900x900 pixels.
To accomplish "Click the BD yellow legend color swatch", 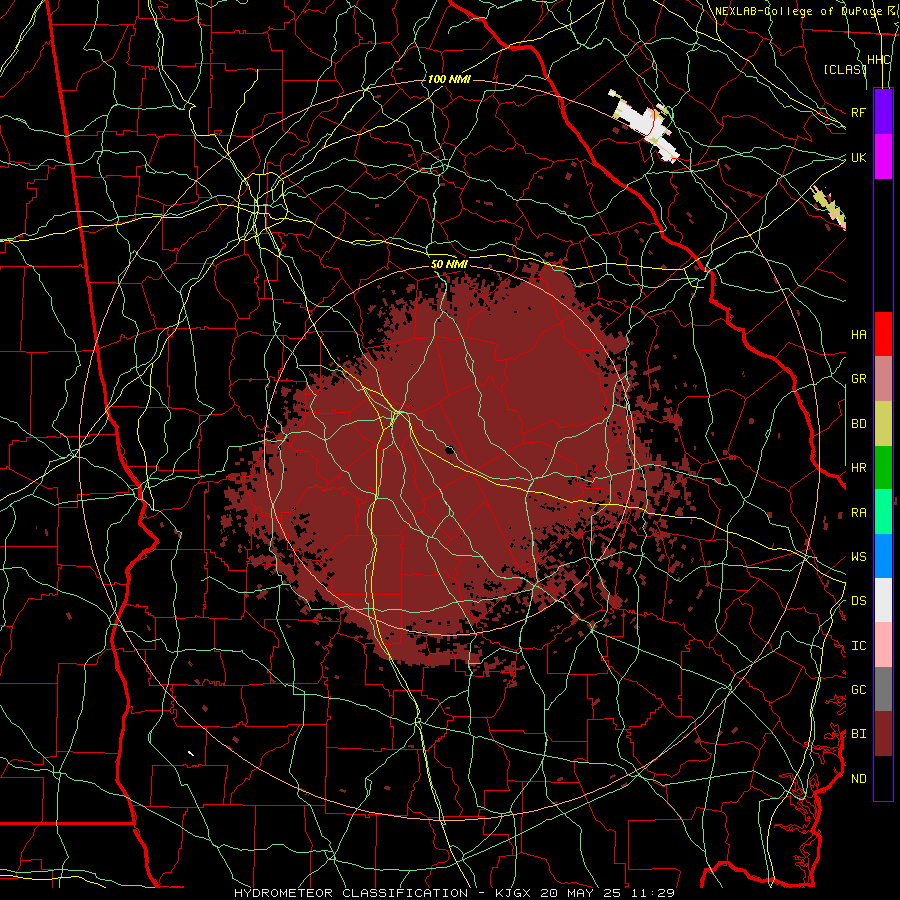I will click(883, 424).
